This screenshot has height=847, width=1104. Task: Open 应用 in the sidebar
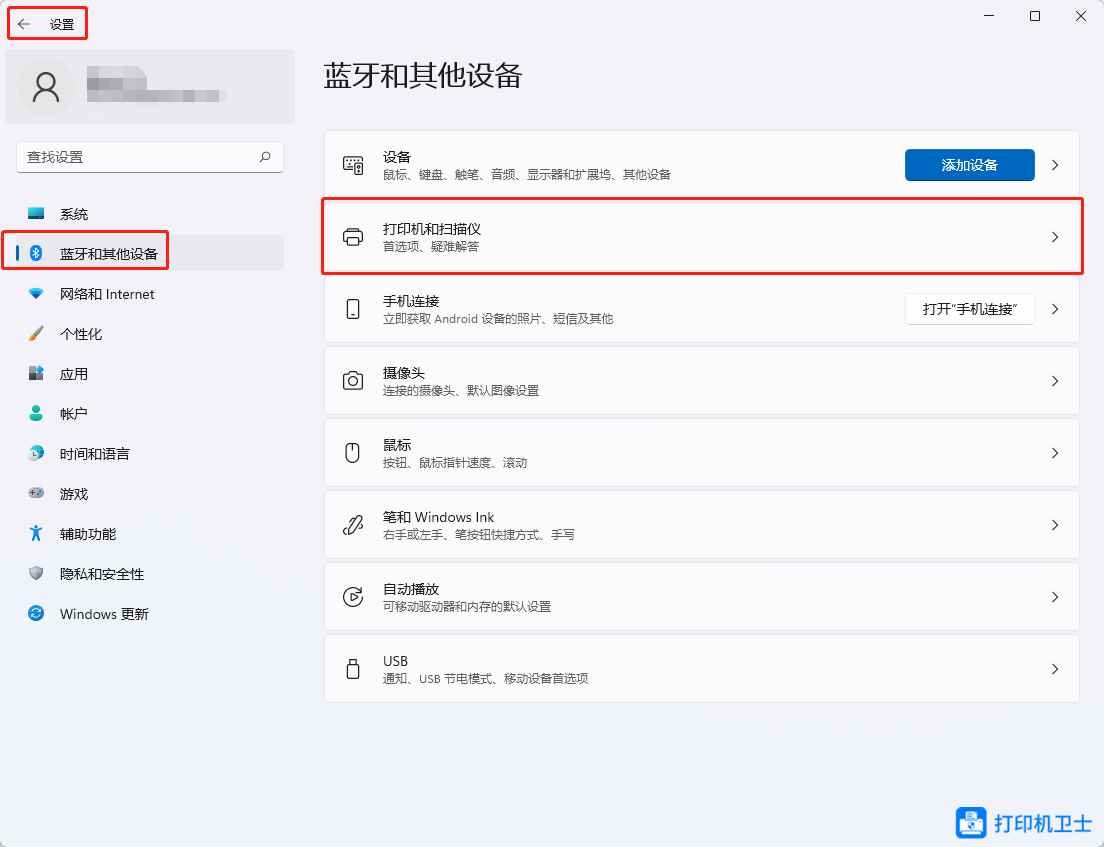[150, 374]
